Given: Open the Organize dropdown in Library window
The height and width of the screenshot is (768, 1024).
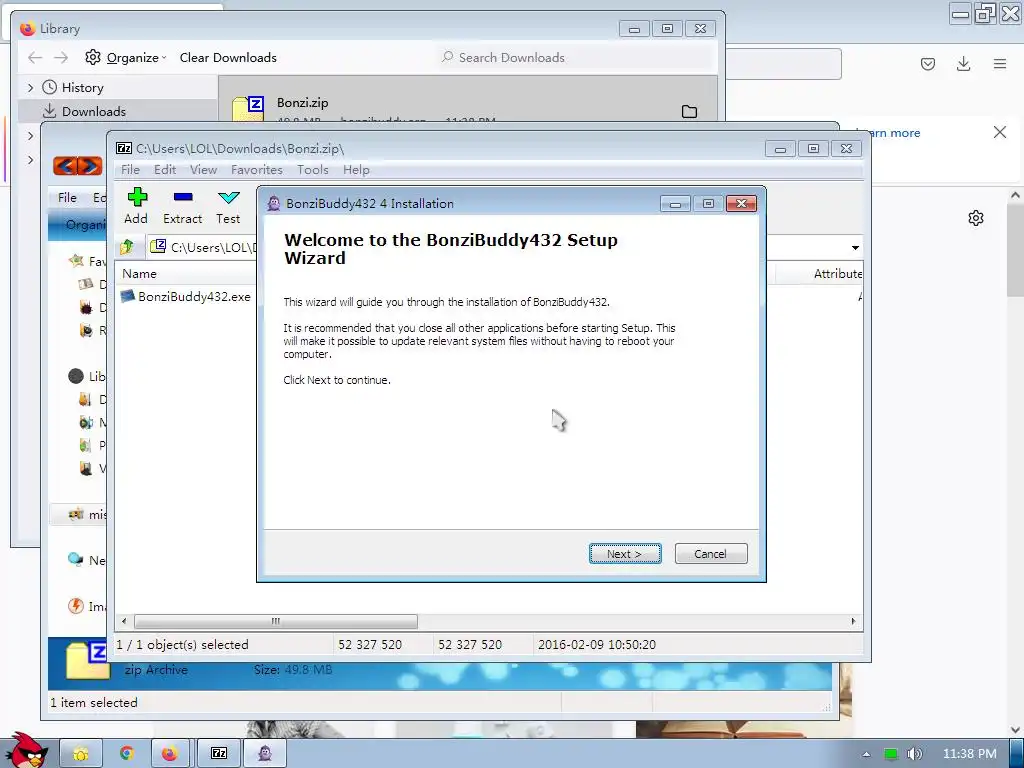Looking at the screenshot, I should pyautogui.click(x=126, y=57).
